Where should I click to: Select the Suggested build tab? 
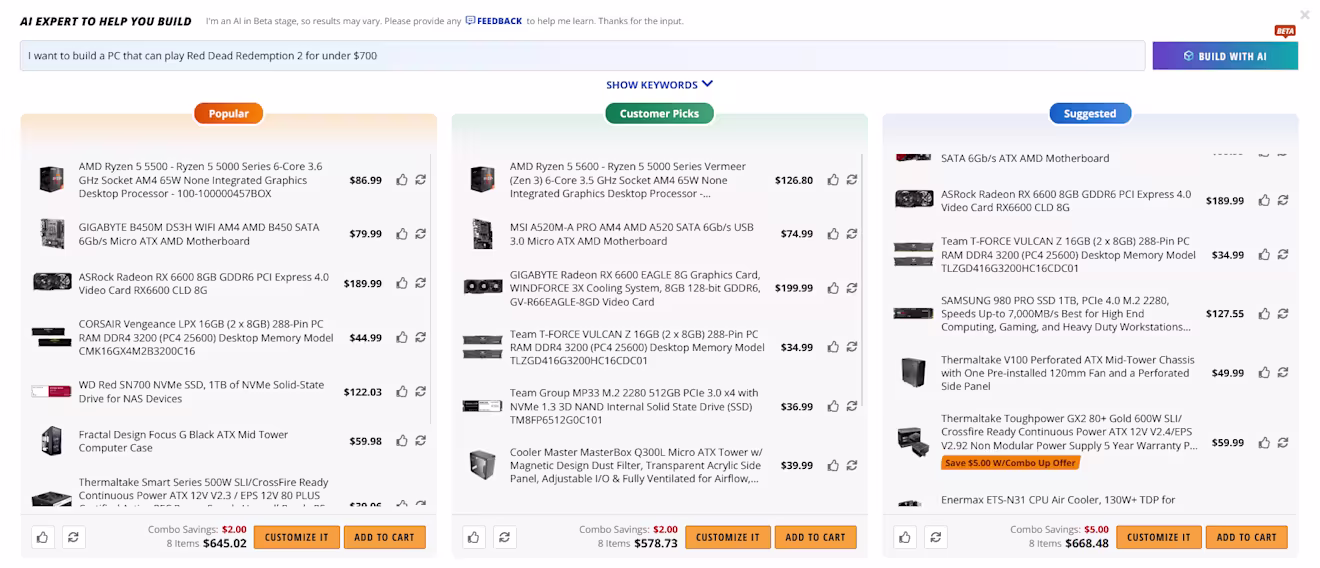(1090, 114)
